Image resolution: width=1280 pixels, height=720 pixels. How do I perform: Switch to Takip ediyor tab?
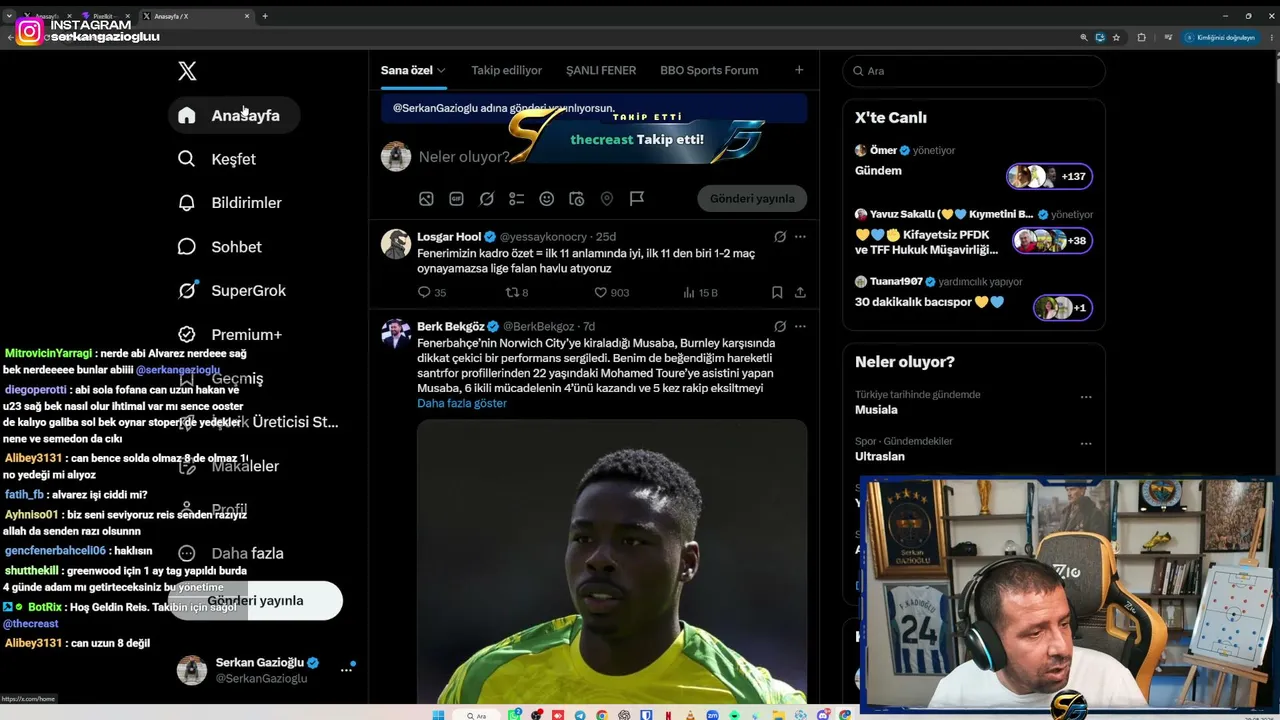(x=507, y=71)
